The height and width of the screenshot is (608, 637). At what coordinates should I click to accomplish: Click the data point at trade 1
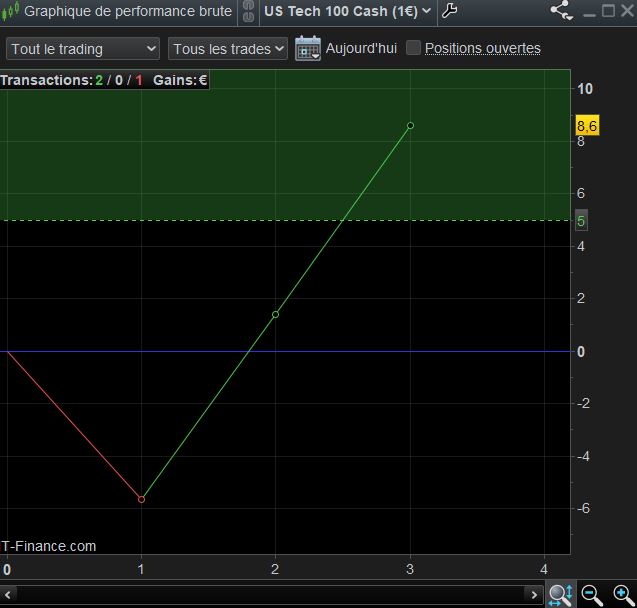tap(141, 499)
